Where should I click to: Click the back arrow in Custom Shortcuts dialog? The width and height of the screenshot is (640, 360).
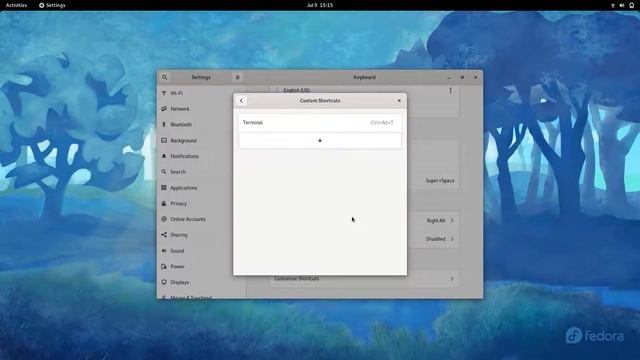[x=241, y=100]
